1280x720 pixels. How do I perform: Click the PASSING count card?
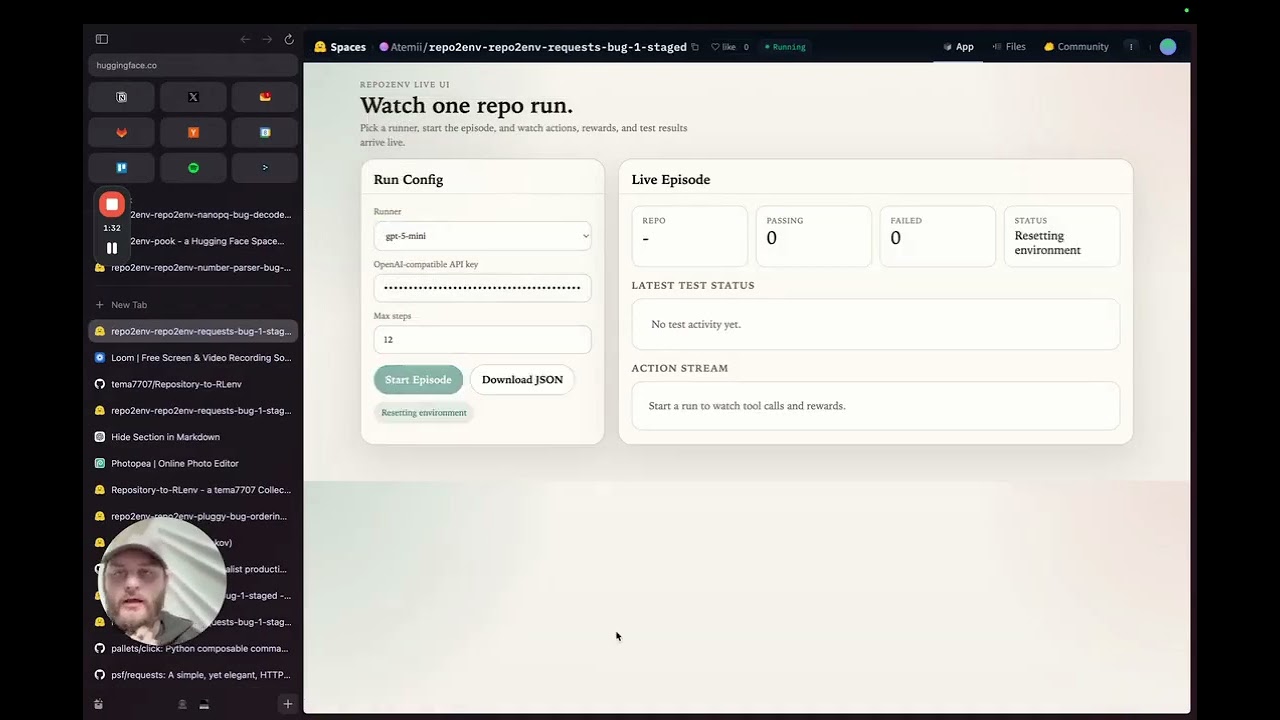click(814, 236)
